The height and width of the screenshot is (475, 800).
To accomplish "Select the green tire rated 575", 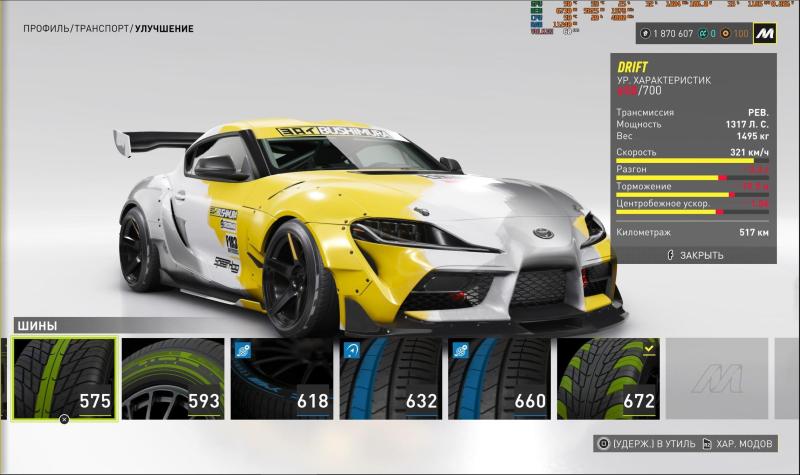I will pos(62,378).
